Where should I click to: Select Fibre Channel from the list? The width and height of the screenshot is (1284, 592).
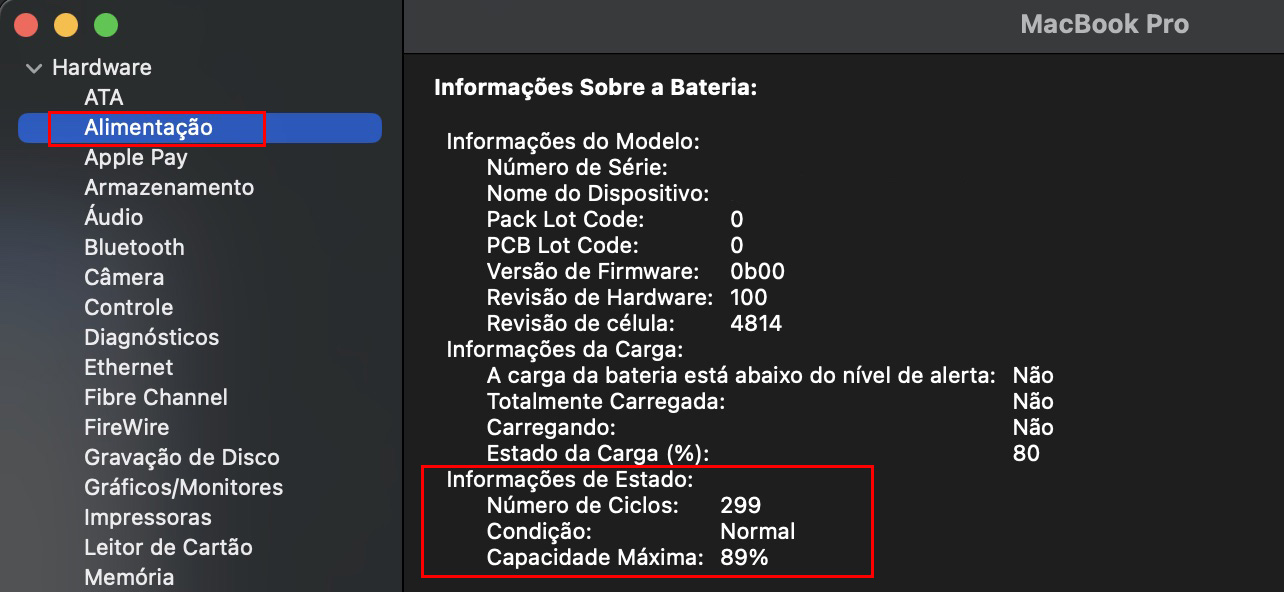[x=156, y=397]
